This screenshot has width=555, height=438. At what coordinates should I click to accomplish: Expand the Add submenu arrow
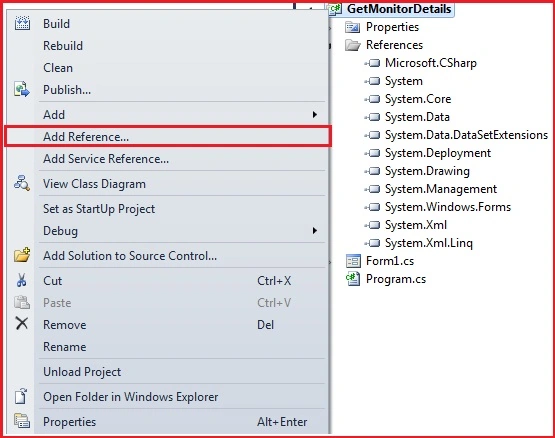click(314, 114)
